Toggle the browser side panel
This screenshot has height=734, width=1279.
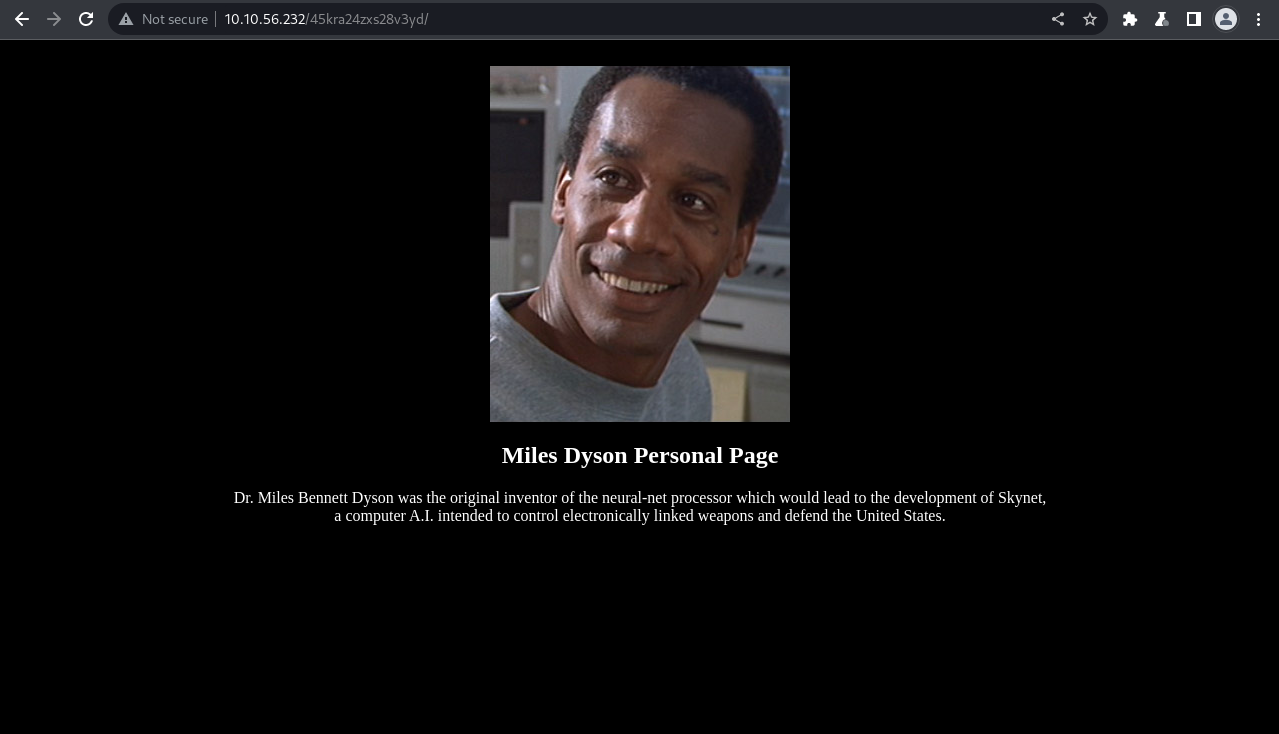[1194, 19]
